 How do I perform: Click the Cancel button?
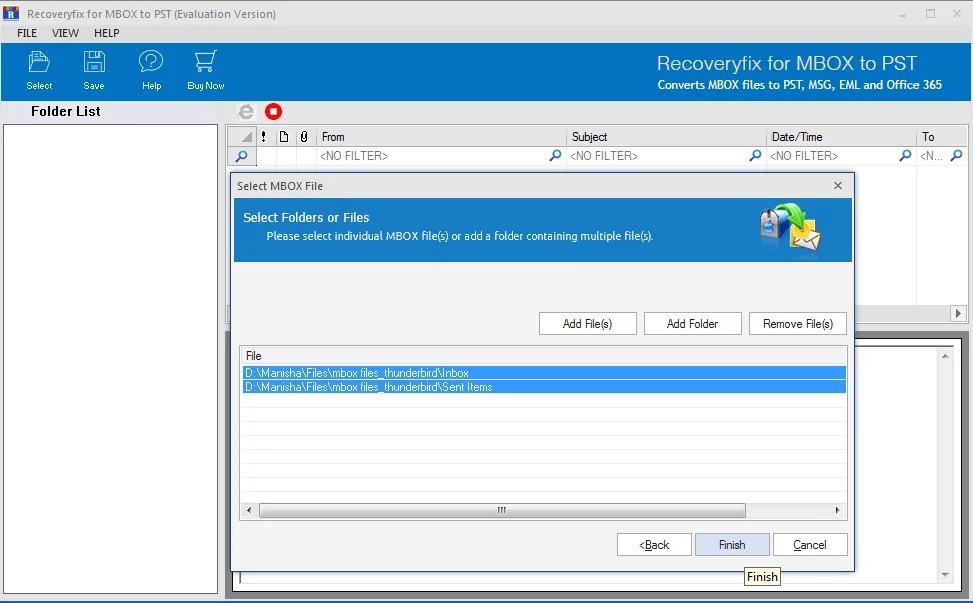coord(810,545)
